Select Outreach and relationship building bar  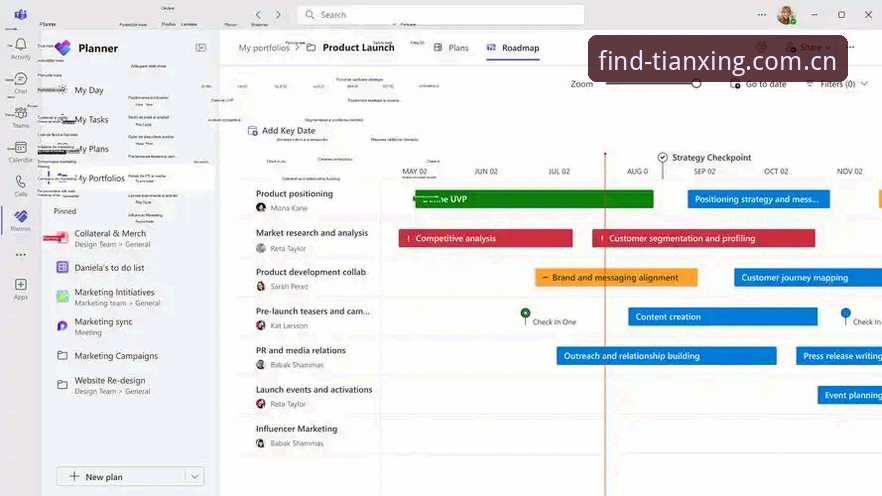(667, 356)
